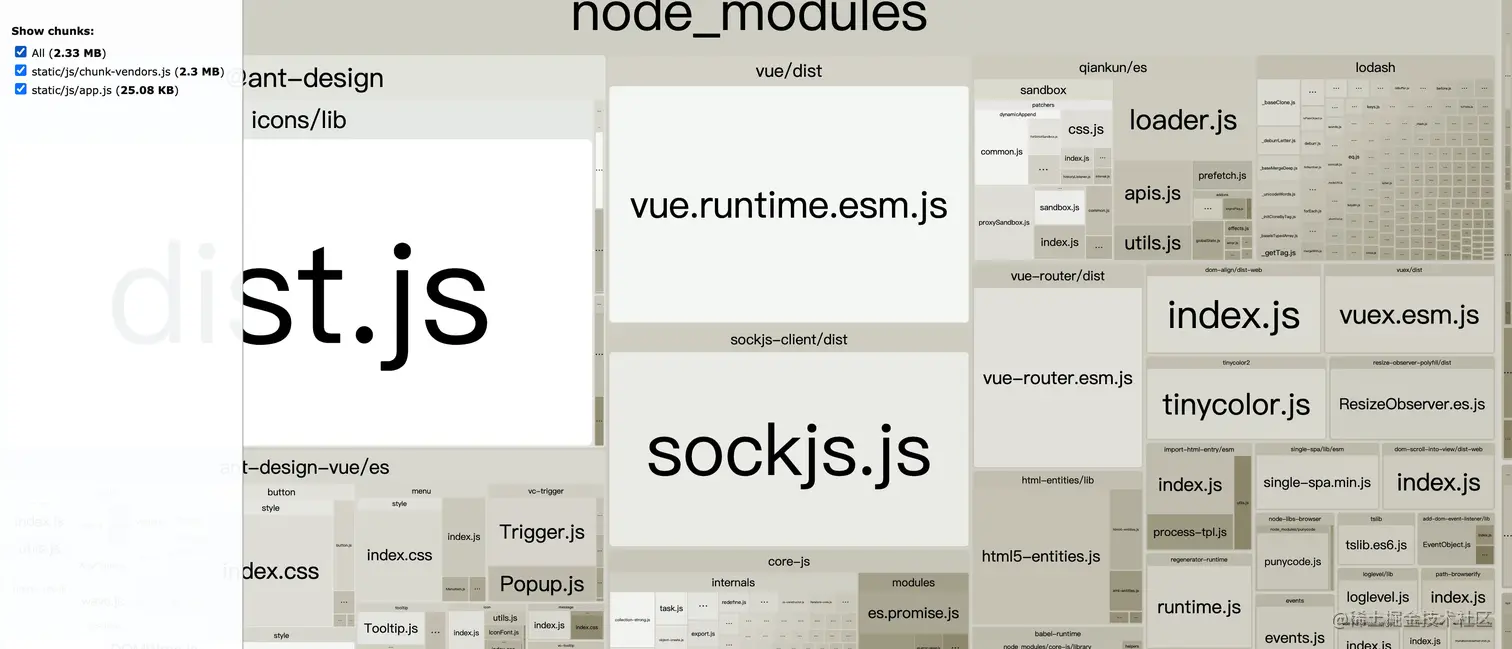
Task: Toggle the All chunks checkbox
Action: (x=20, y=52)
